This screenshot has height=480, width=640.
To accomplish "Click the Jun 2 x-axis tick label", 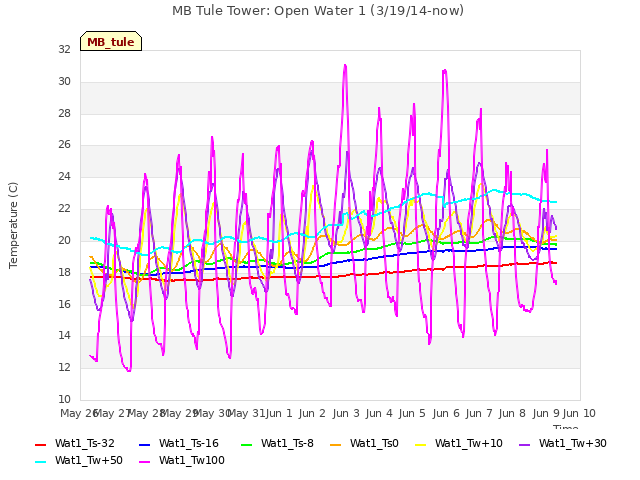I will click(x=312, y=413).
